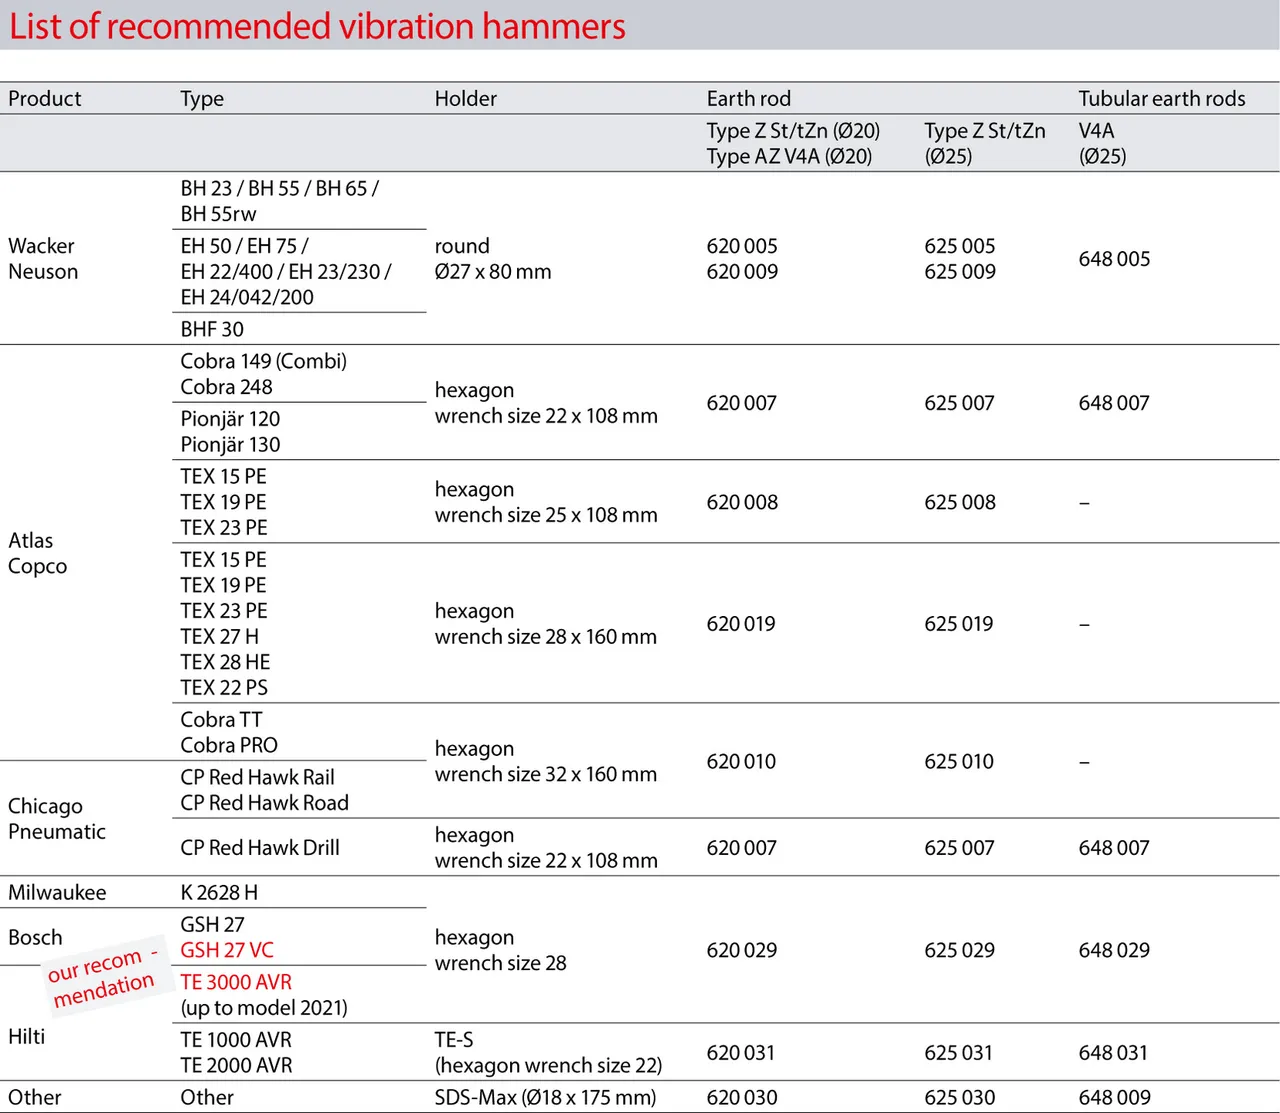Click the "Cobra 149 (Combi)" type entry
Screen dimensions: 1280x1113
pyautogui.click(x=263, y=361)
